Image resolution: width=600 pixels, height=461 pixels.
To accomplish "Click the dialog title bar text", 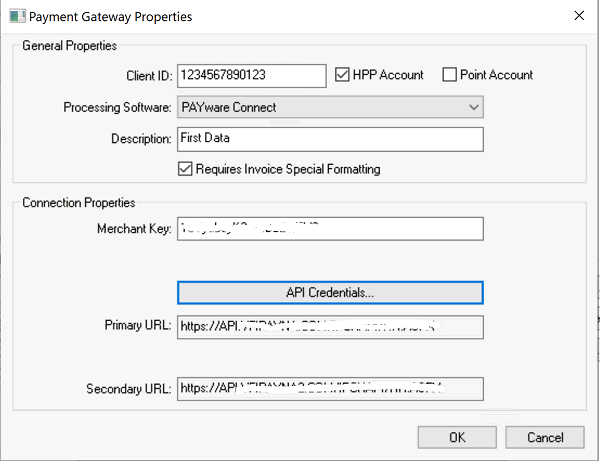I will [110, 16].
